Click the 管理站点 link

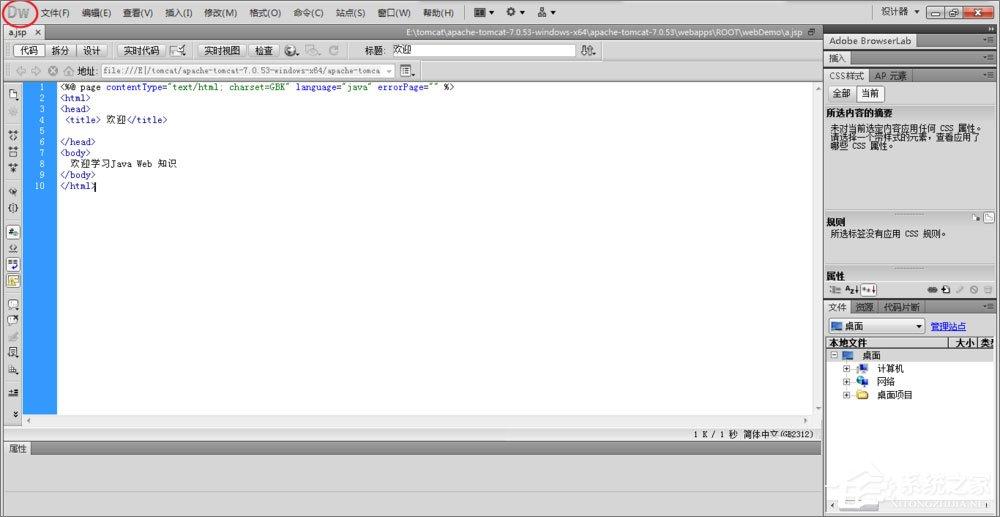coord(948,326)
